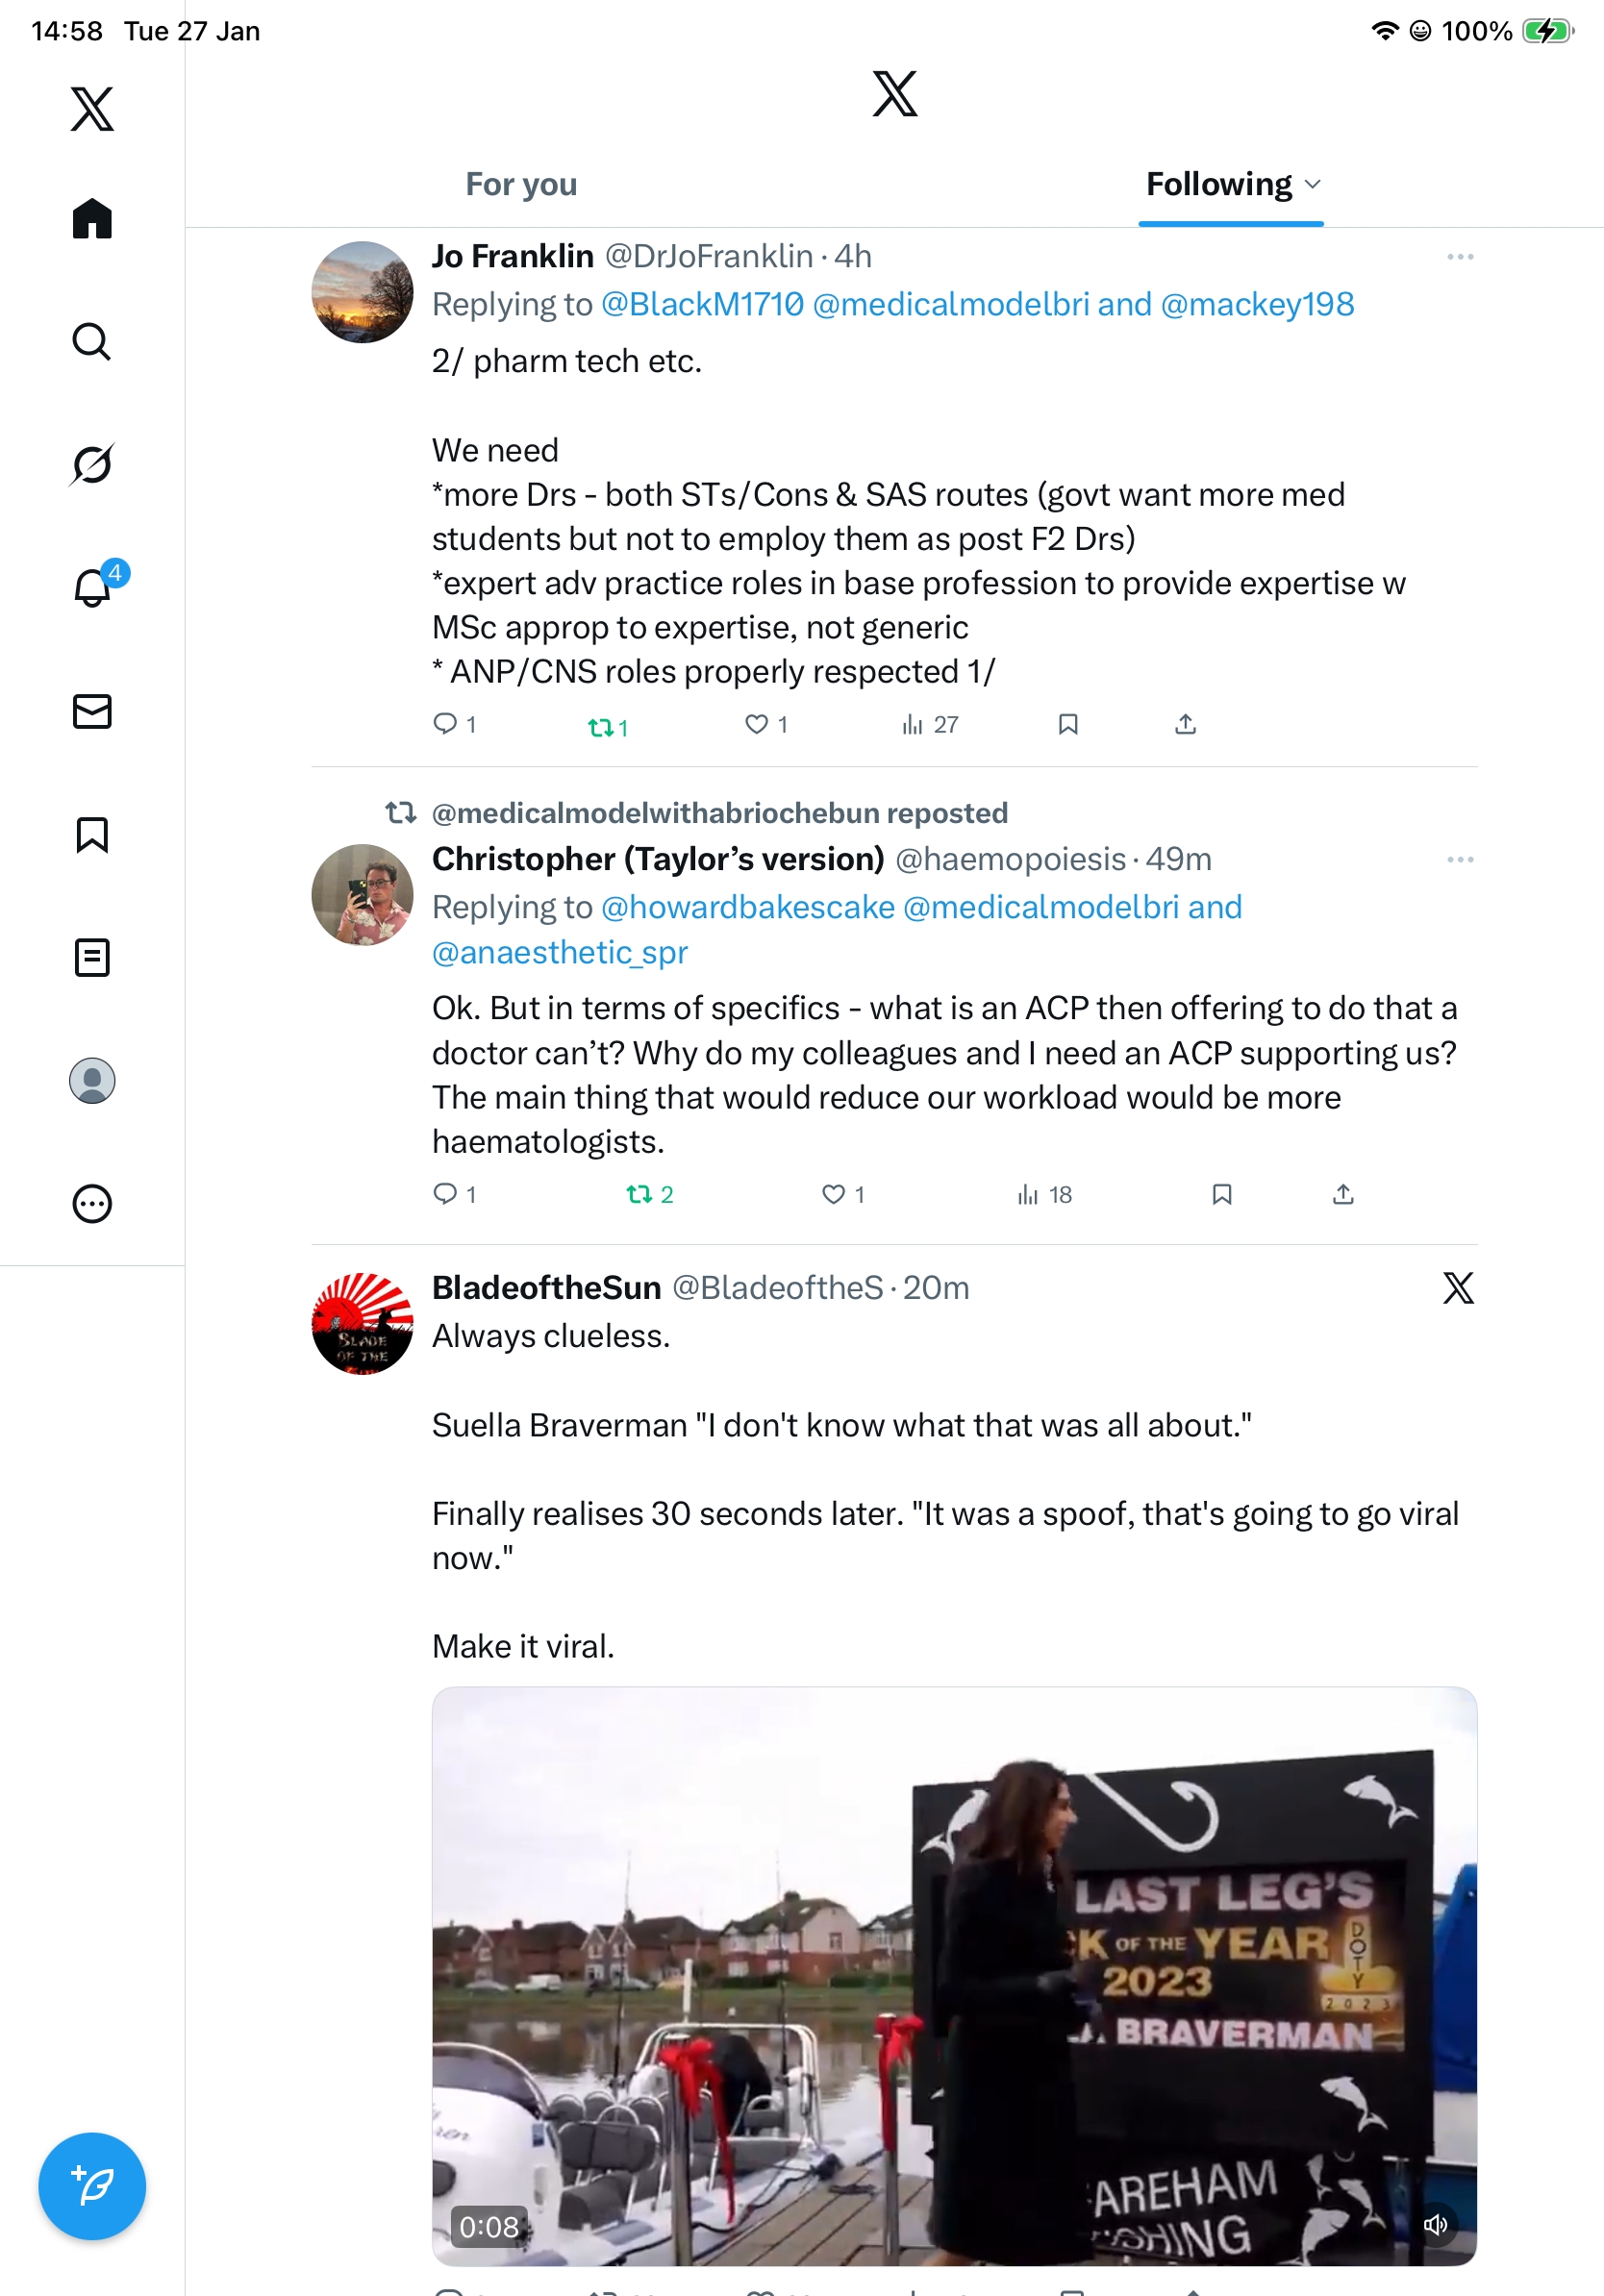Tap the compose new post button

[x=92, y=2186]
